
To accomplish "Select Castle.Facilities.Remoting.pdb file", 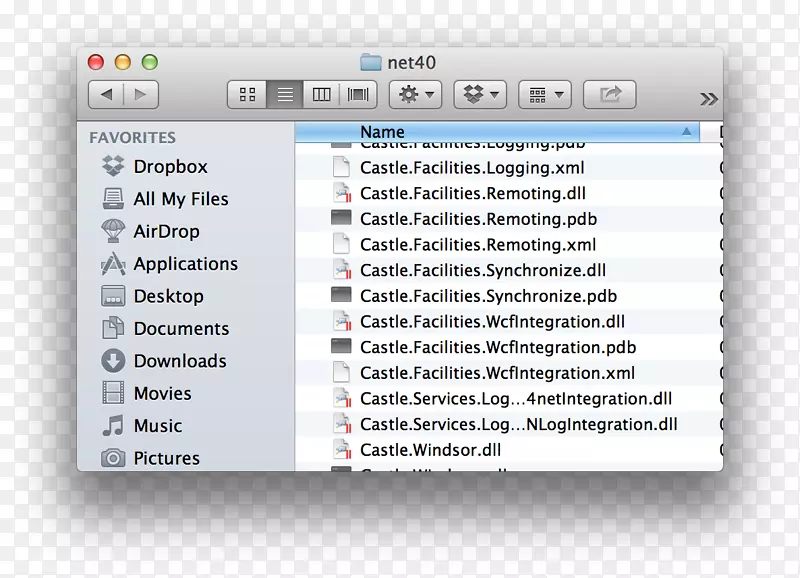I will tap(478, 219).
